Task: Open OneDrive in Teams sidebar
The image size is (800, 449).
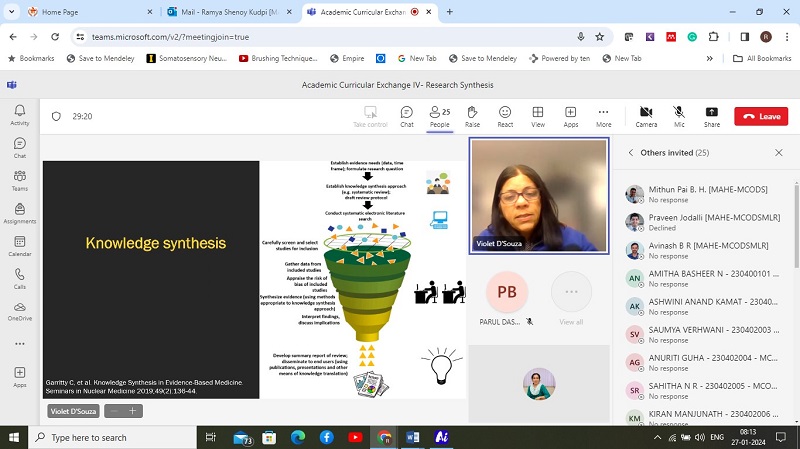Action: [19, 311]
